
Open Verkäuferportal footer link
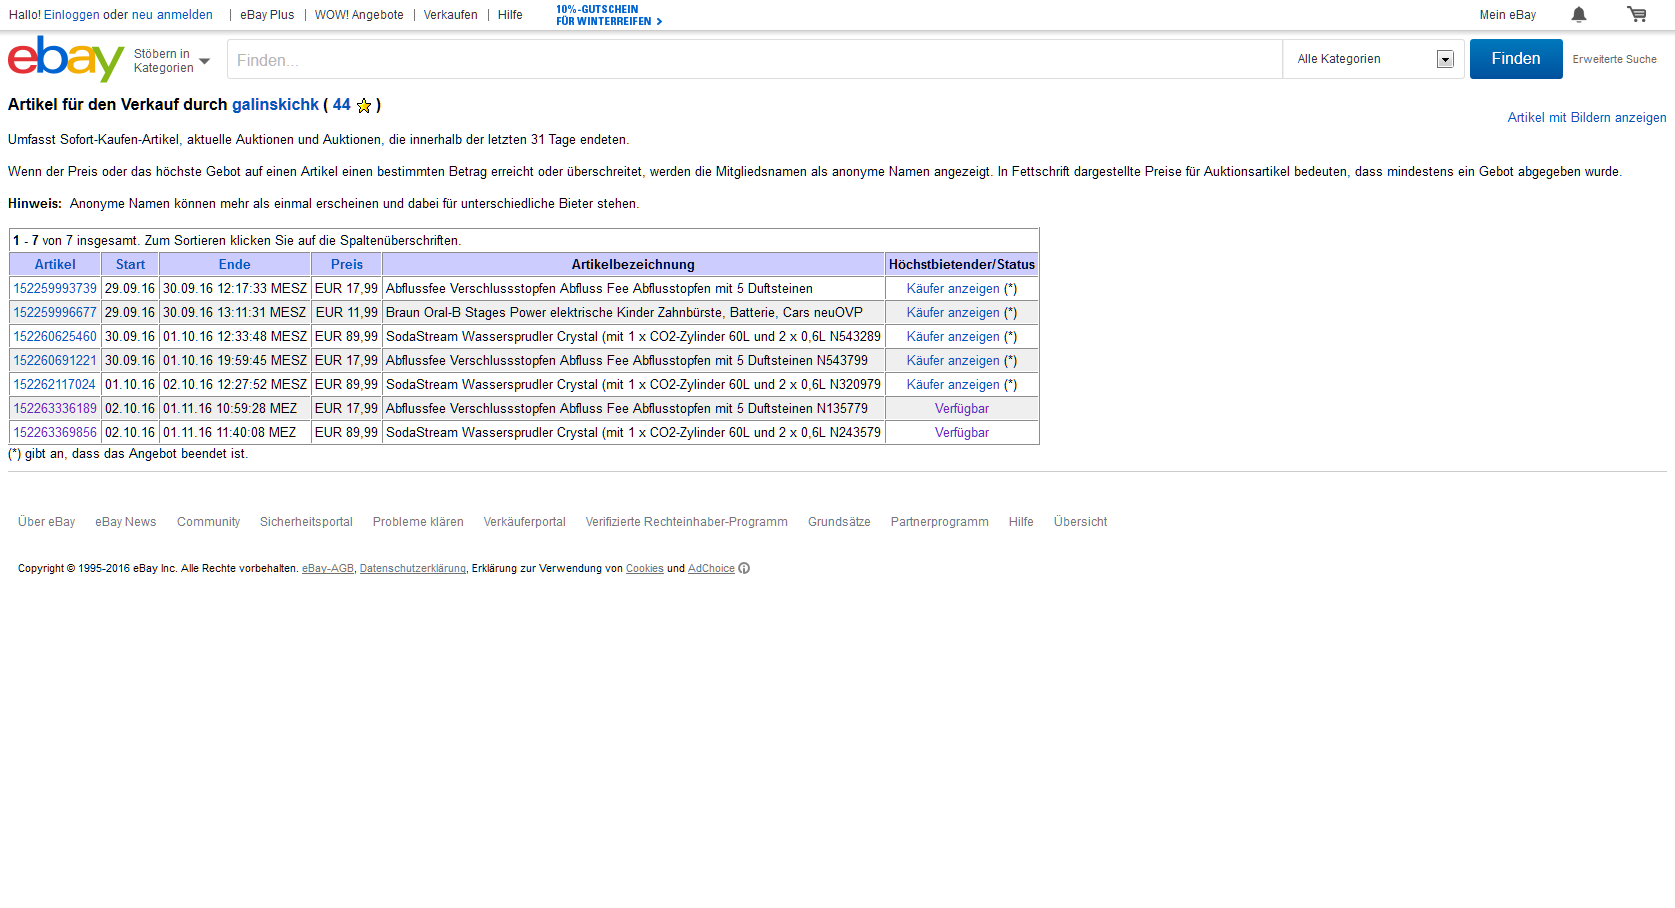[x=525, y=522]
